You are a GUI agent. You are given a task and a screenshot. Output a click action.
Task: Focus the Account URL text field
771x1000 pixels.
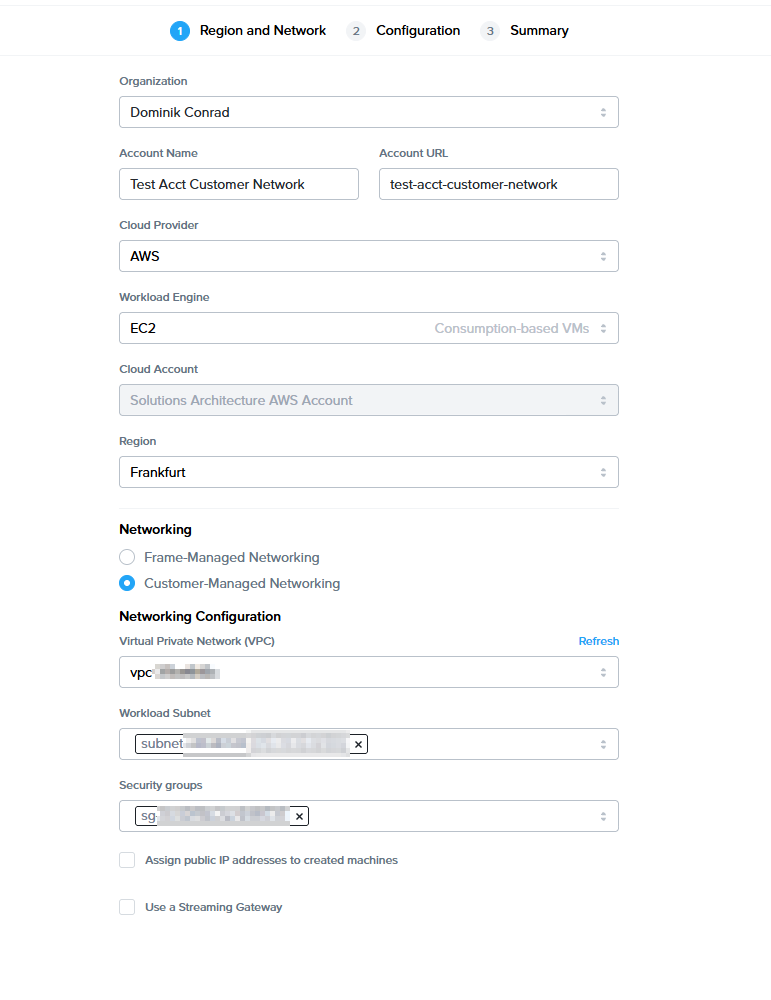pyautogui.click(x=498, y=184)
